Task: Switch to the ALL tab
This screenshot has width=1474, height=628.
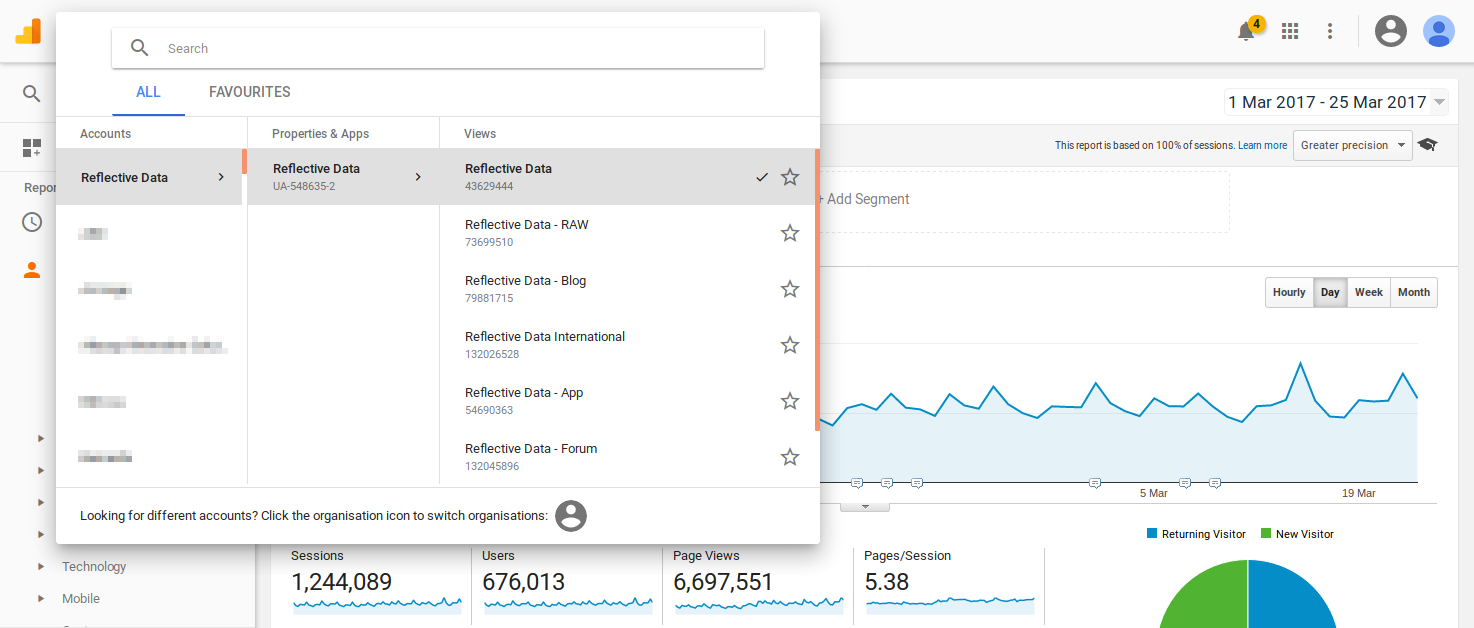Action: point(148,92)
